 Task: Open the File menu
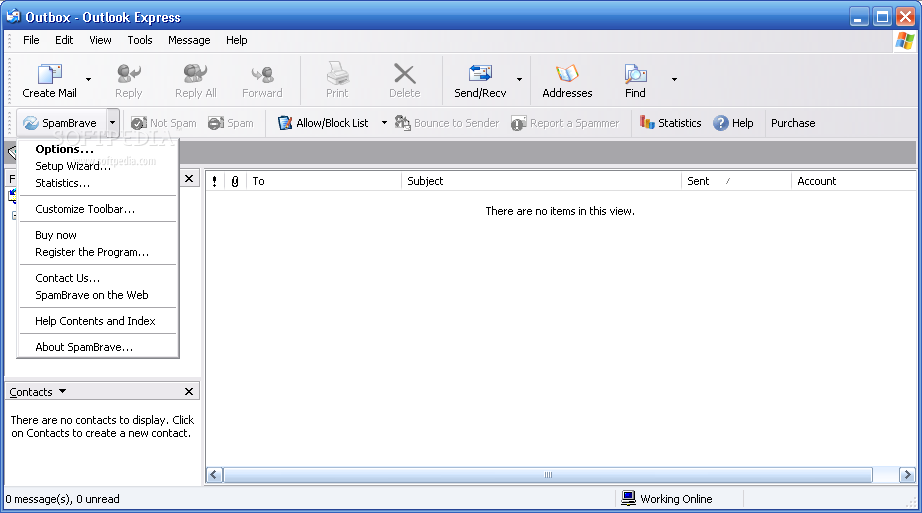coord(31,40)
